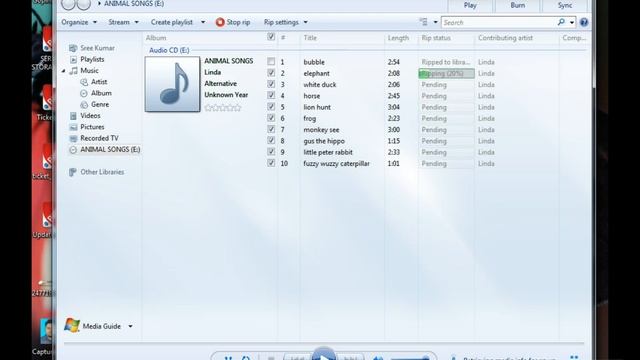This screenshot has height=360, width=640.
Task: Open the Stream dropdown menu
Action: pyautogui.click(x=123, y=22)
